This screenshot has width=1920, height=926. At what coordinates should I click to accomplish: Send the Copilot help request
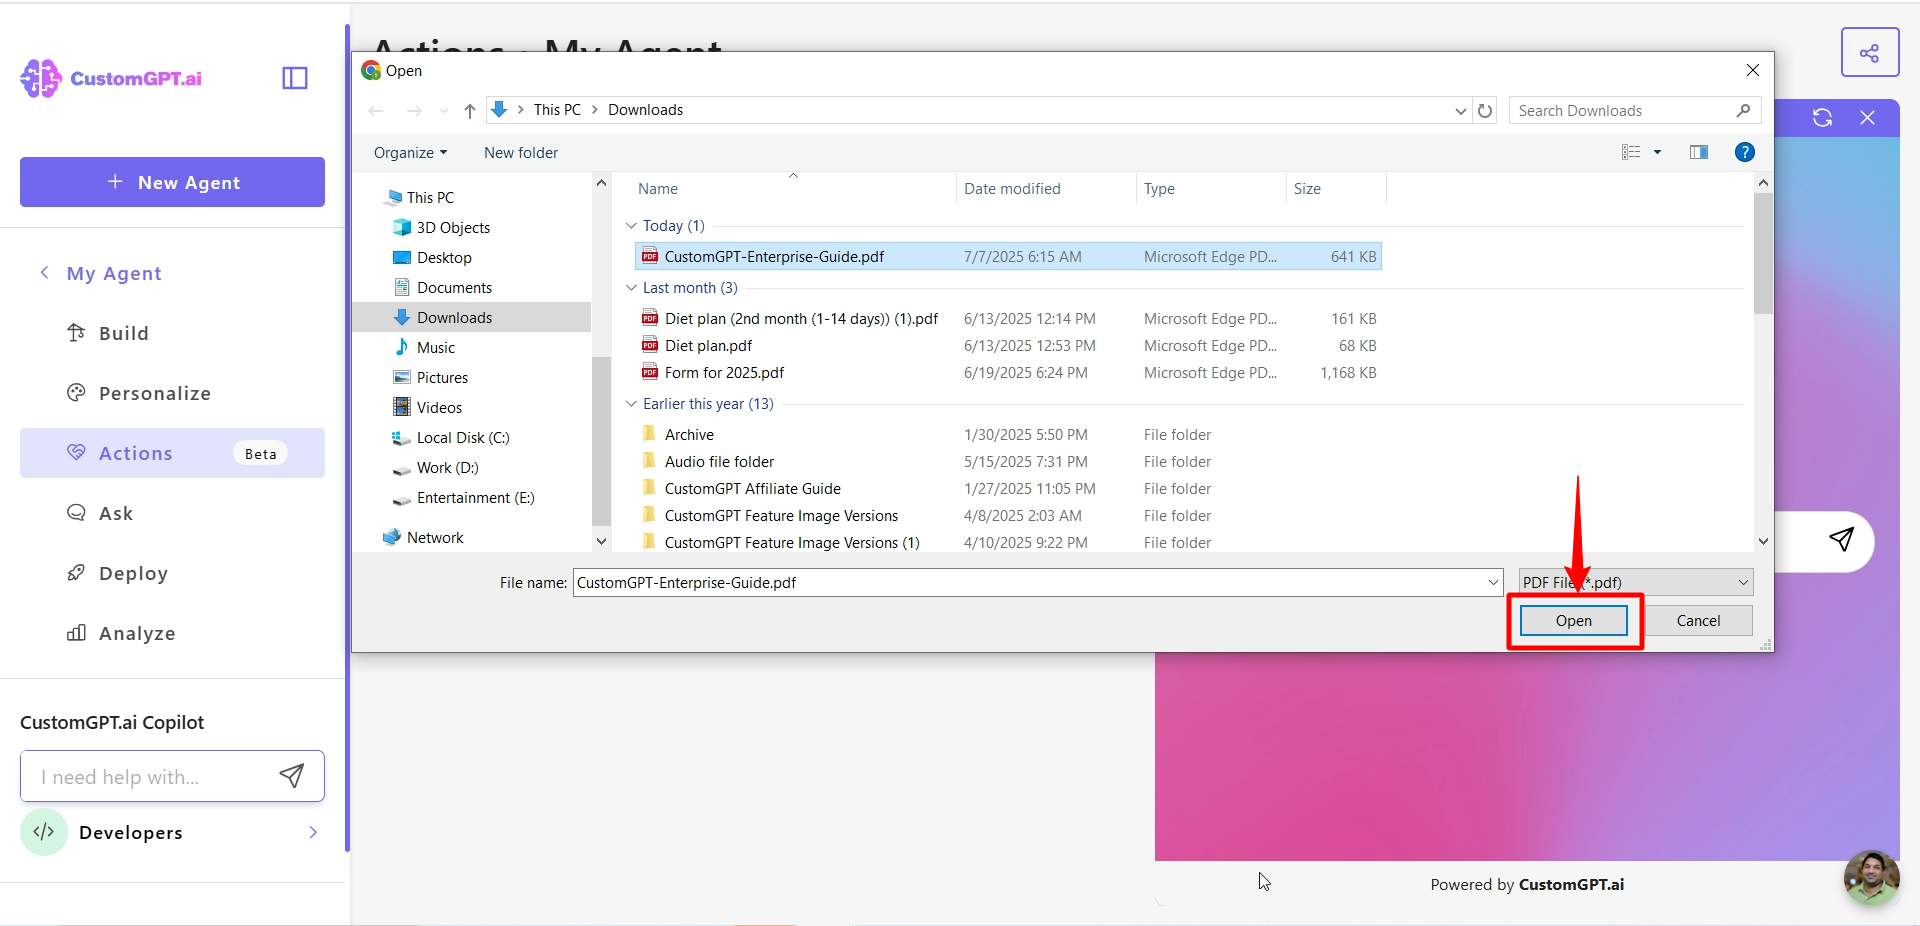click(291, 776)
